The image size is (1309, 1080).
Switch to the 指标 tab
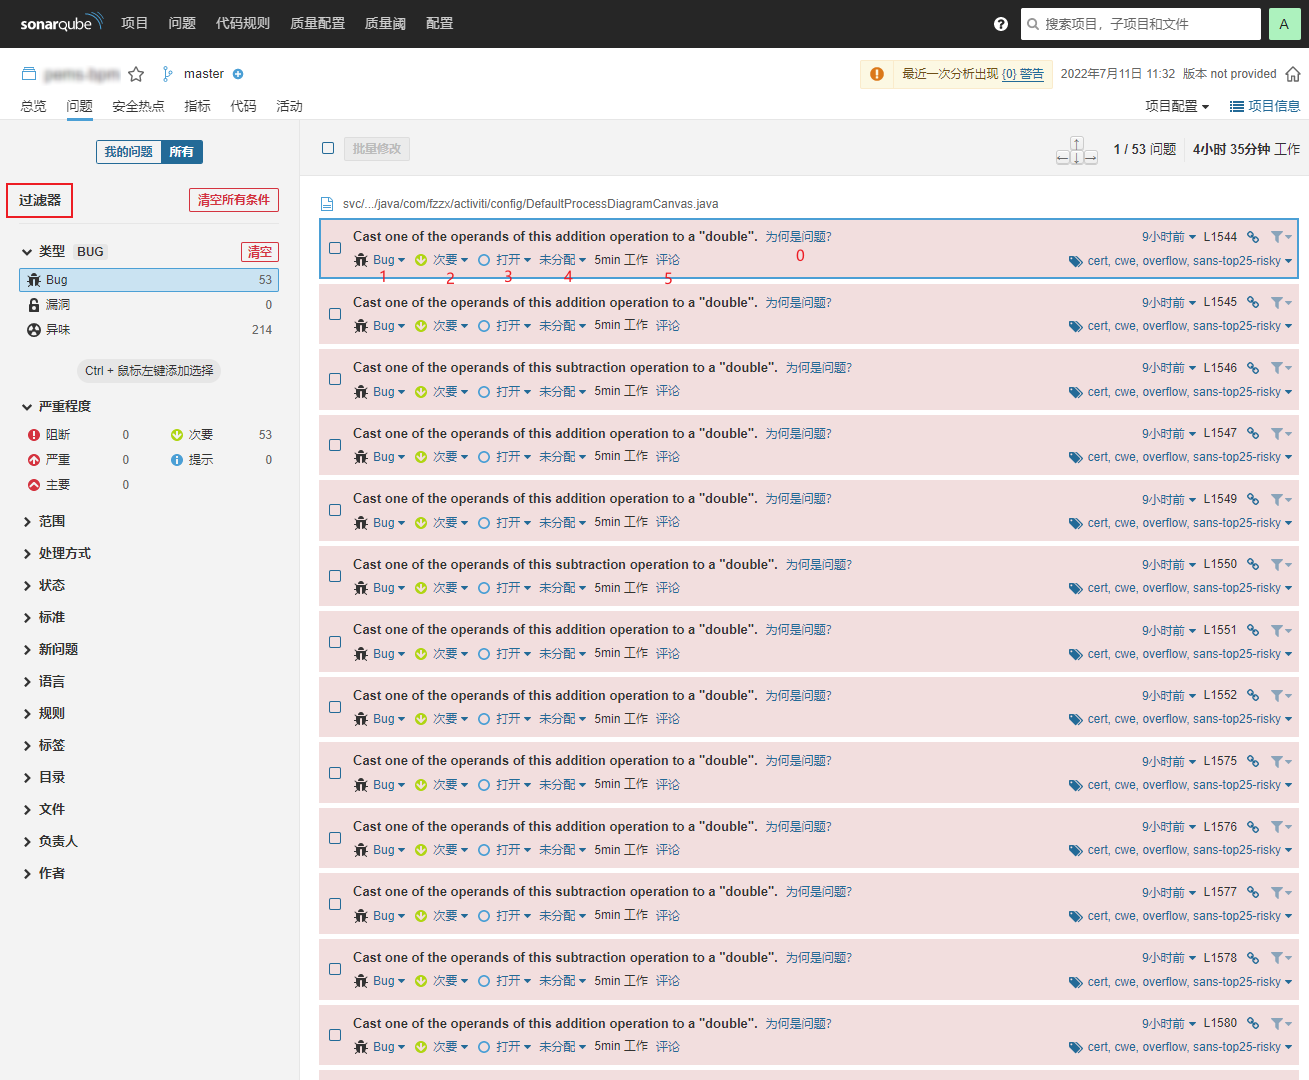(197, 106)
